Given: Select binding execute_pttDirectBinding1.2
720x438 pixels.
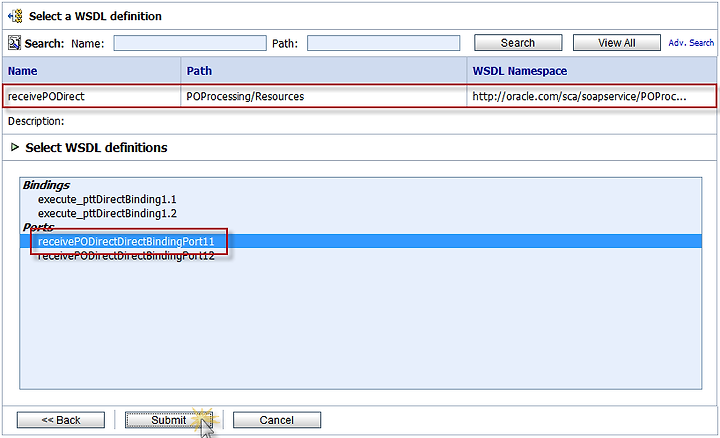Looking at the screenshot, I should pos(107,213).
